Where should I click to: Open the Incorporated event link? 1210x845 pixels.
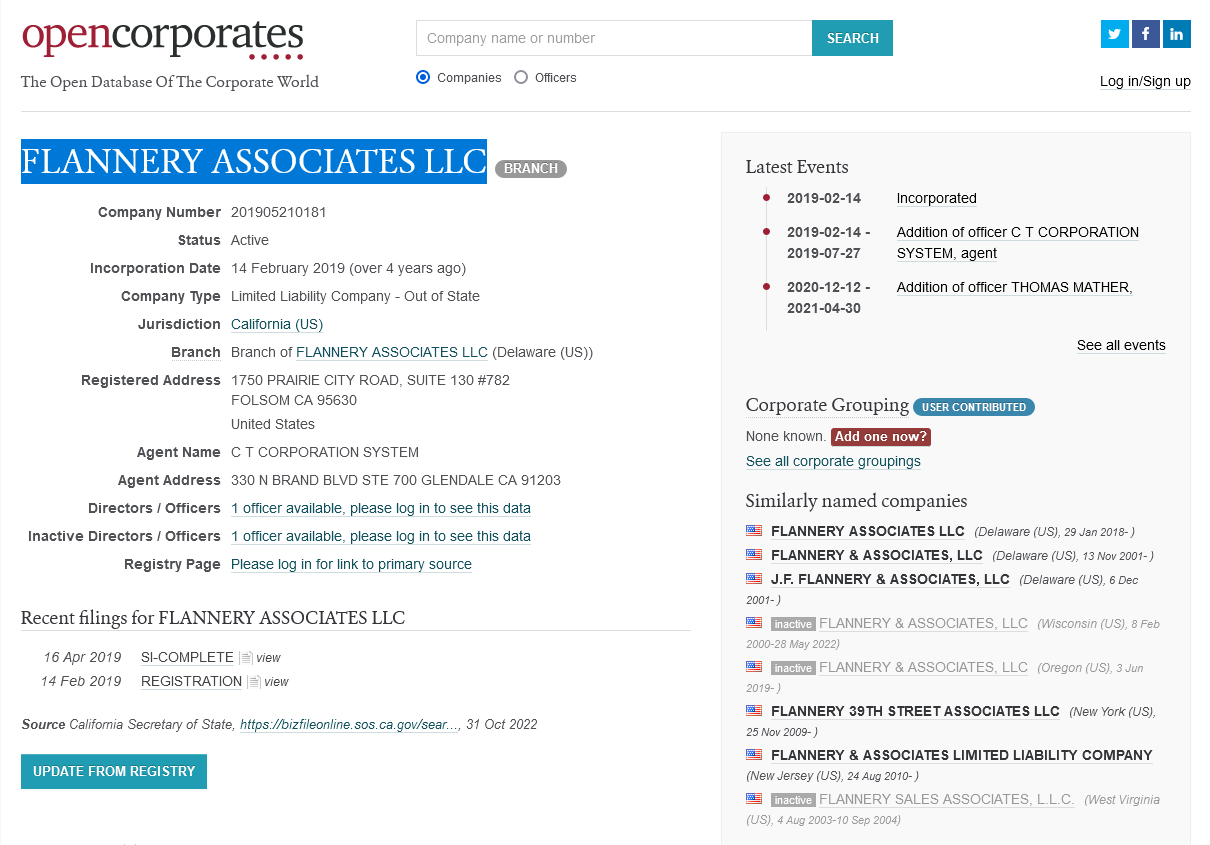pos(936,198)
